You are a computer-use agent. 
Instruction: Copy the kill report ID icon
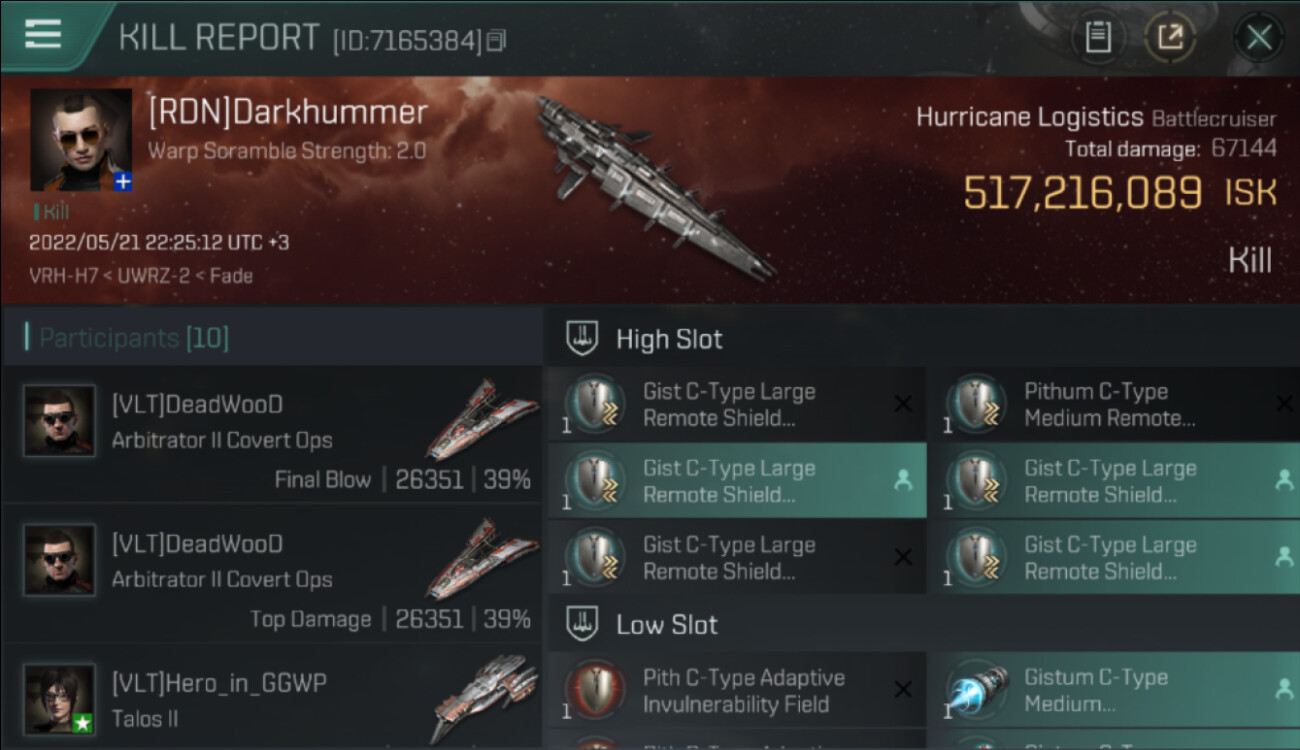tap(497, 40)
